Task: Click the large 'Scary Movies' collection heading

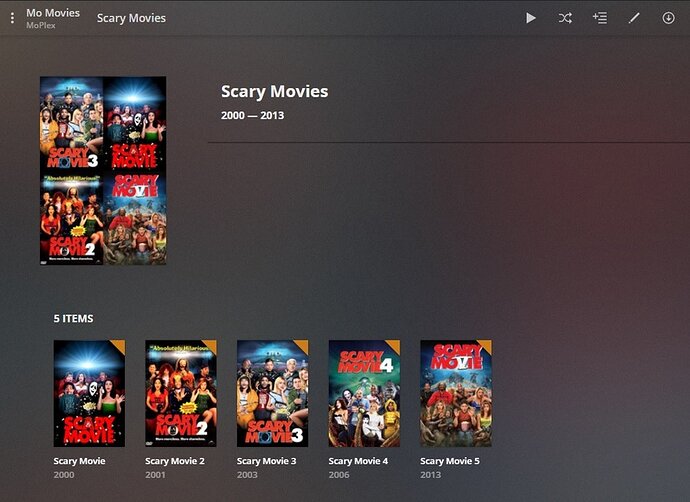Action: click(x=275, y=92)
